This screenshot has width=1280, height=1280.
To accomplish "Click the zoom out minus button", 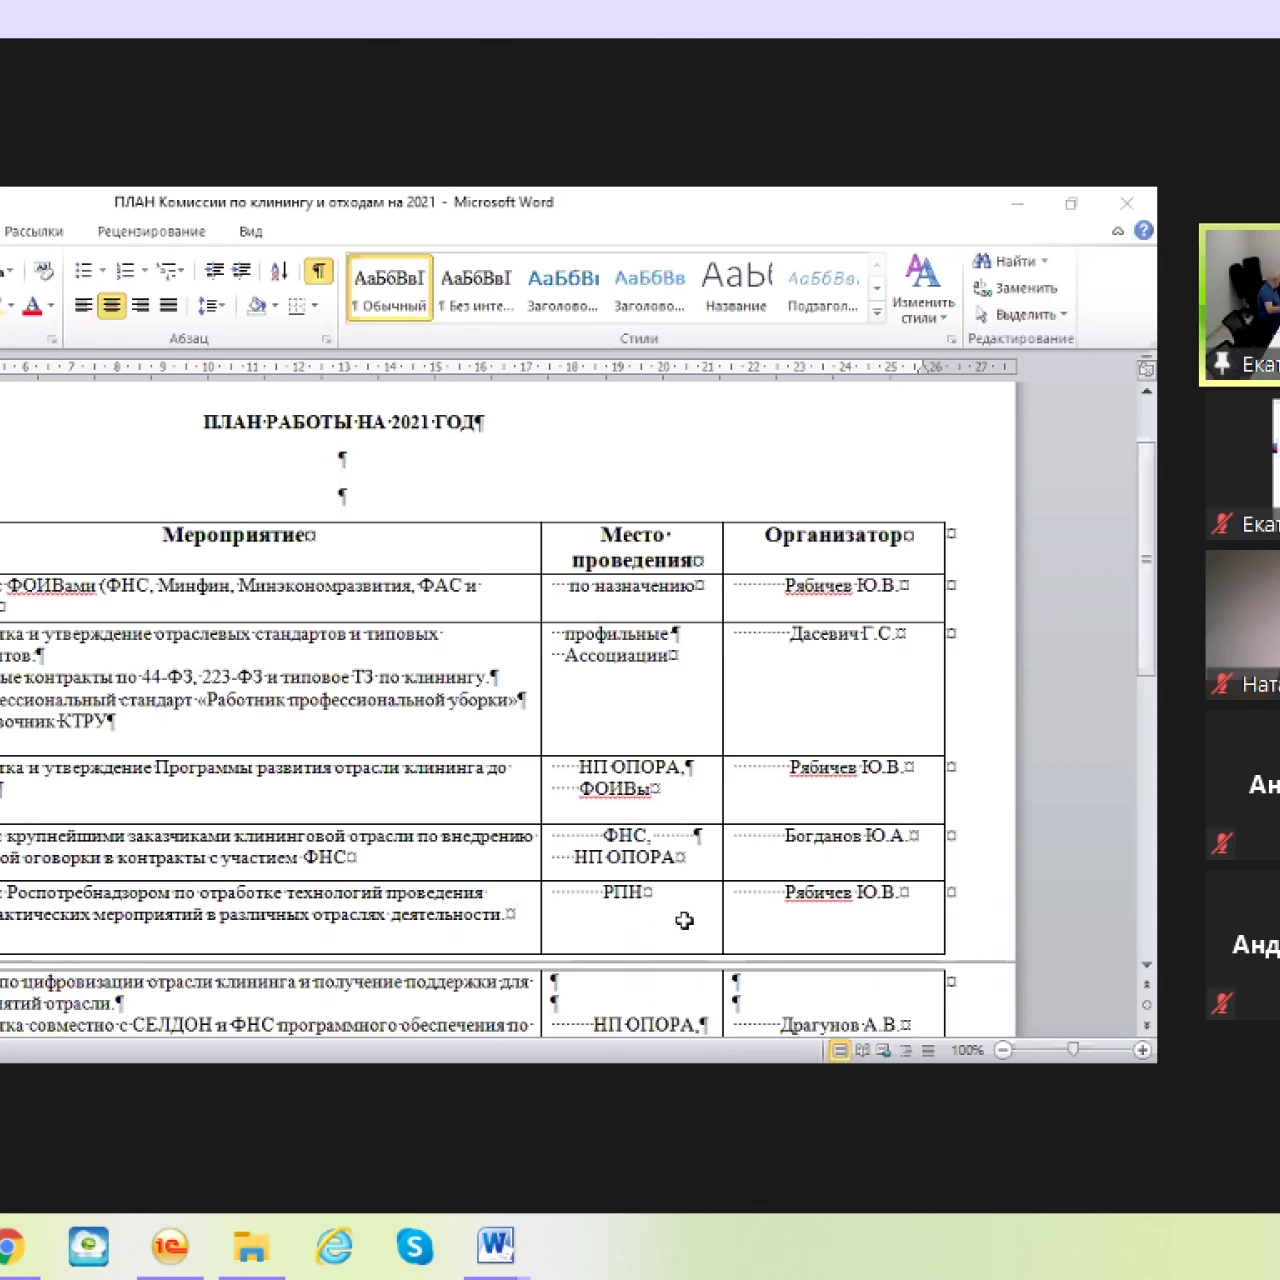I will pyautogui.click(x=1003, y=1050).
